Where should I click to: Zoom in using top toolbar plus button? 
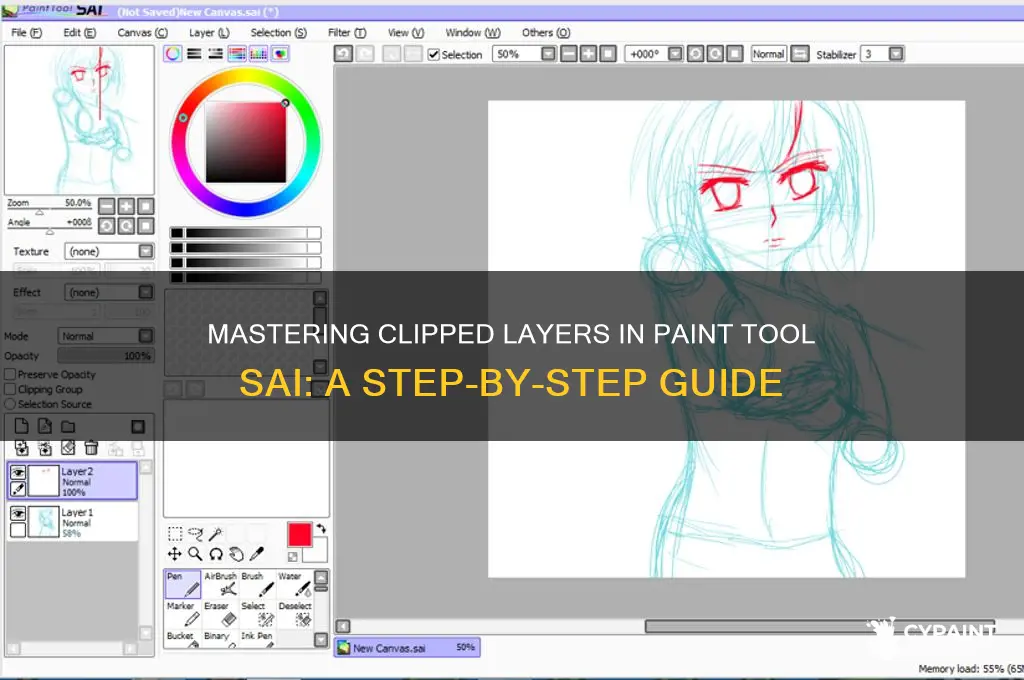[588, 54]
